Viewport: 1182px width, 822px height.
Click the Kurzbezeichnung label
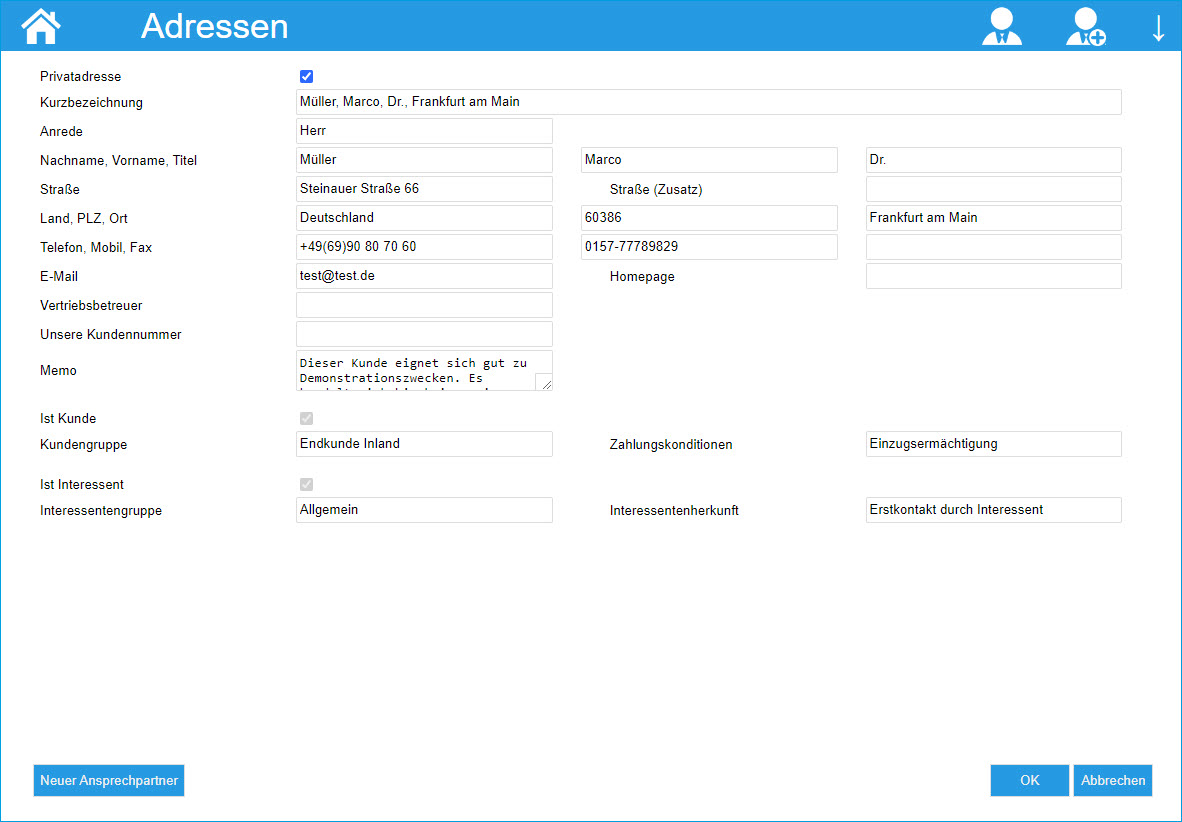(91, 103)
